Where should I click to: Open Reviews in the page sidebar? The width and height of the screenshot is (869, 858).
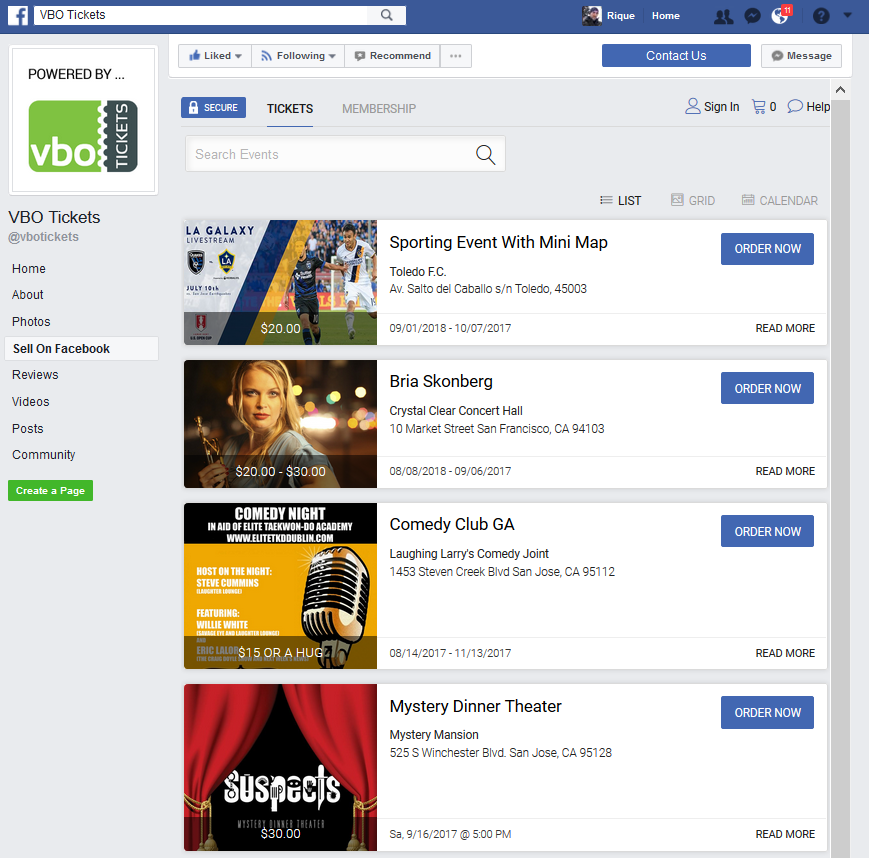(x=35, y=375)
